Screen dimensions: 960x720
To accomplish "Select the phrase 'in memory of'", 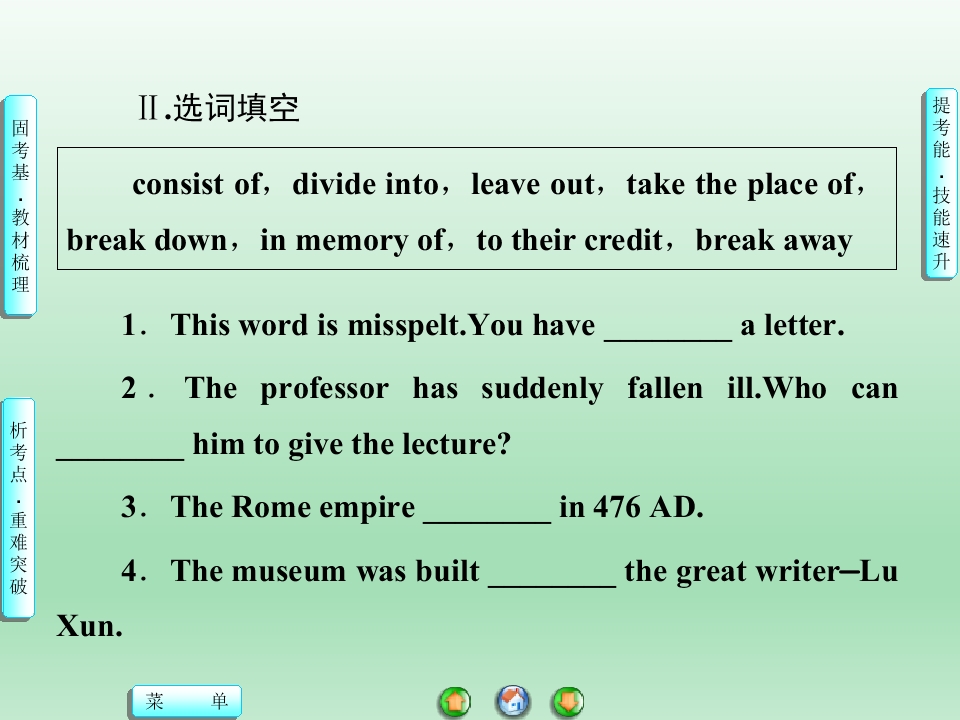I will point(352,240).
